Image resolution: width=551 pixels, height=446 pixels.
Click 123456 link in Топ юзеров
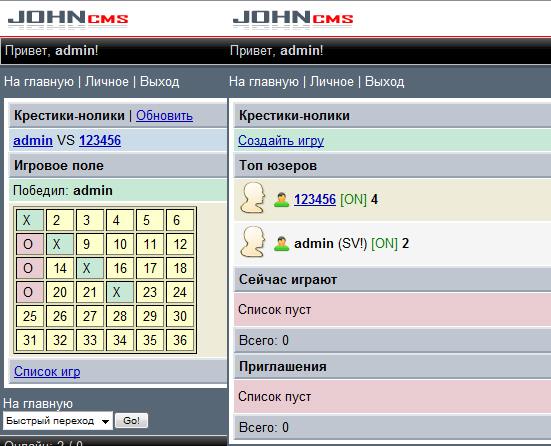point(315,199)
